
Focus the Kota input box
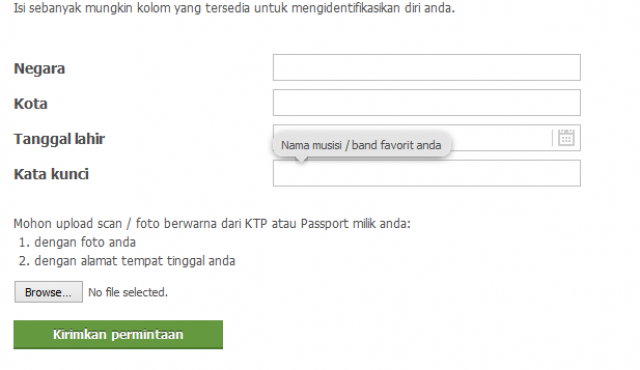427,102
